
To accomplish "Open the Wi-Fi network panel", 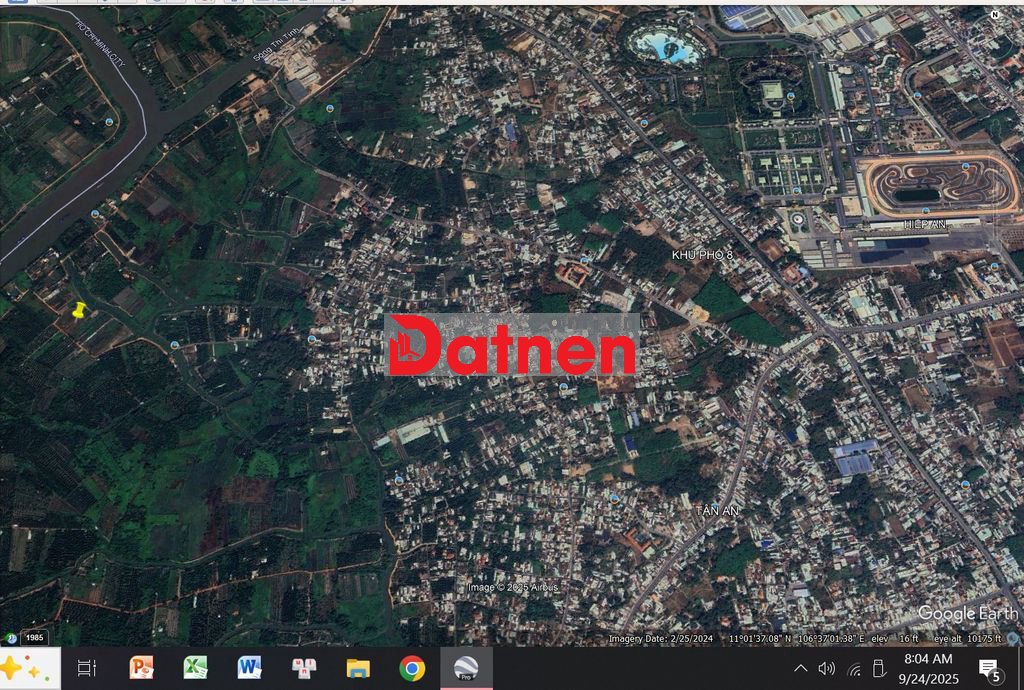I will (x=853, y=668).
